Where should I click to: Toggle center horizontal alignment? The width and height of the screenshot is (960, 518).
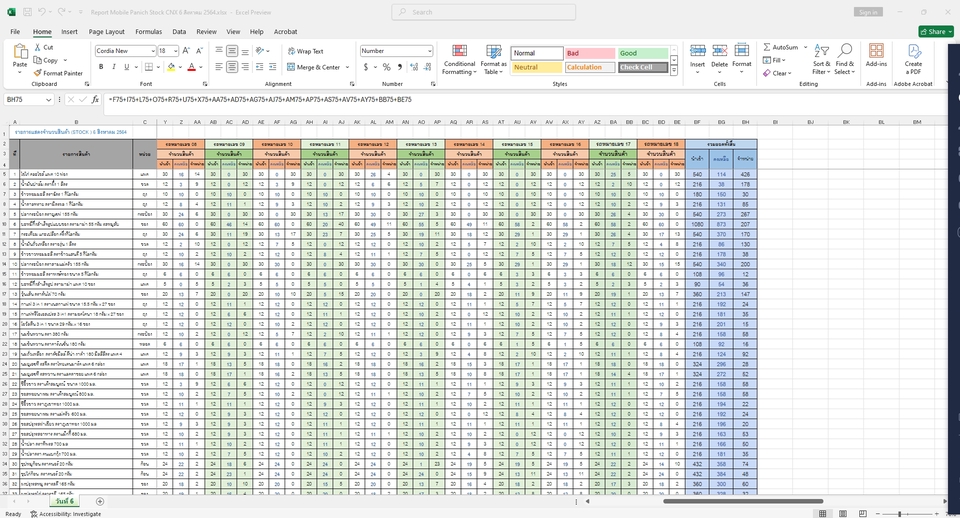click(x=232, y=67)
